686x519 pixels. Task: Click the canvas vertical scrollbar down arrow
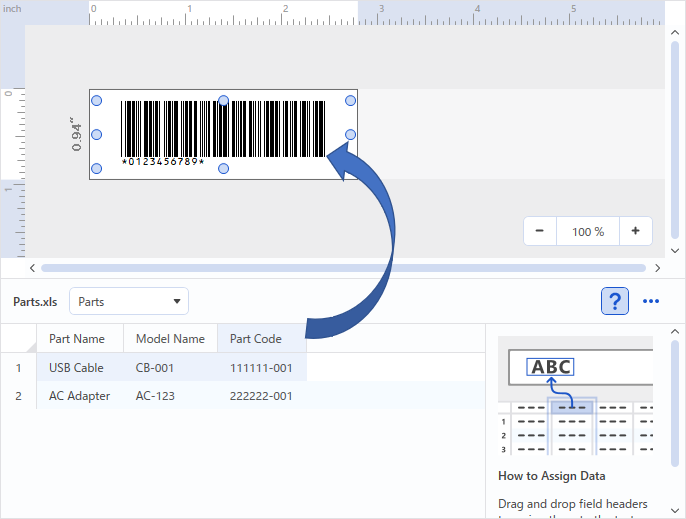tap(676, 251)
